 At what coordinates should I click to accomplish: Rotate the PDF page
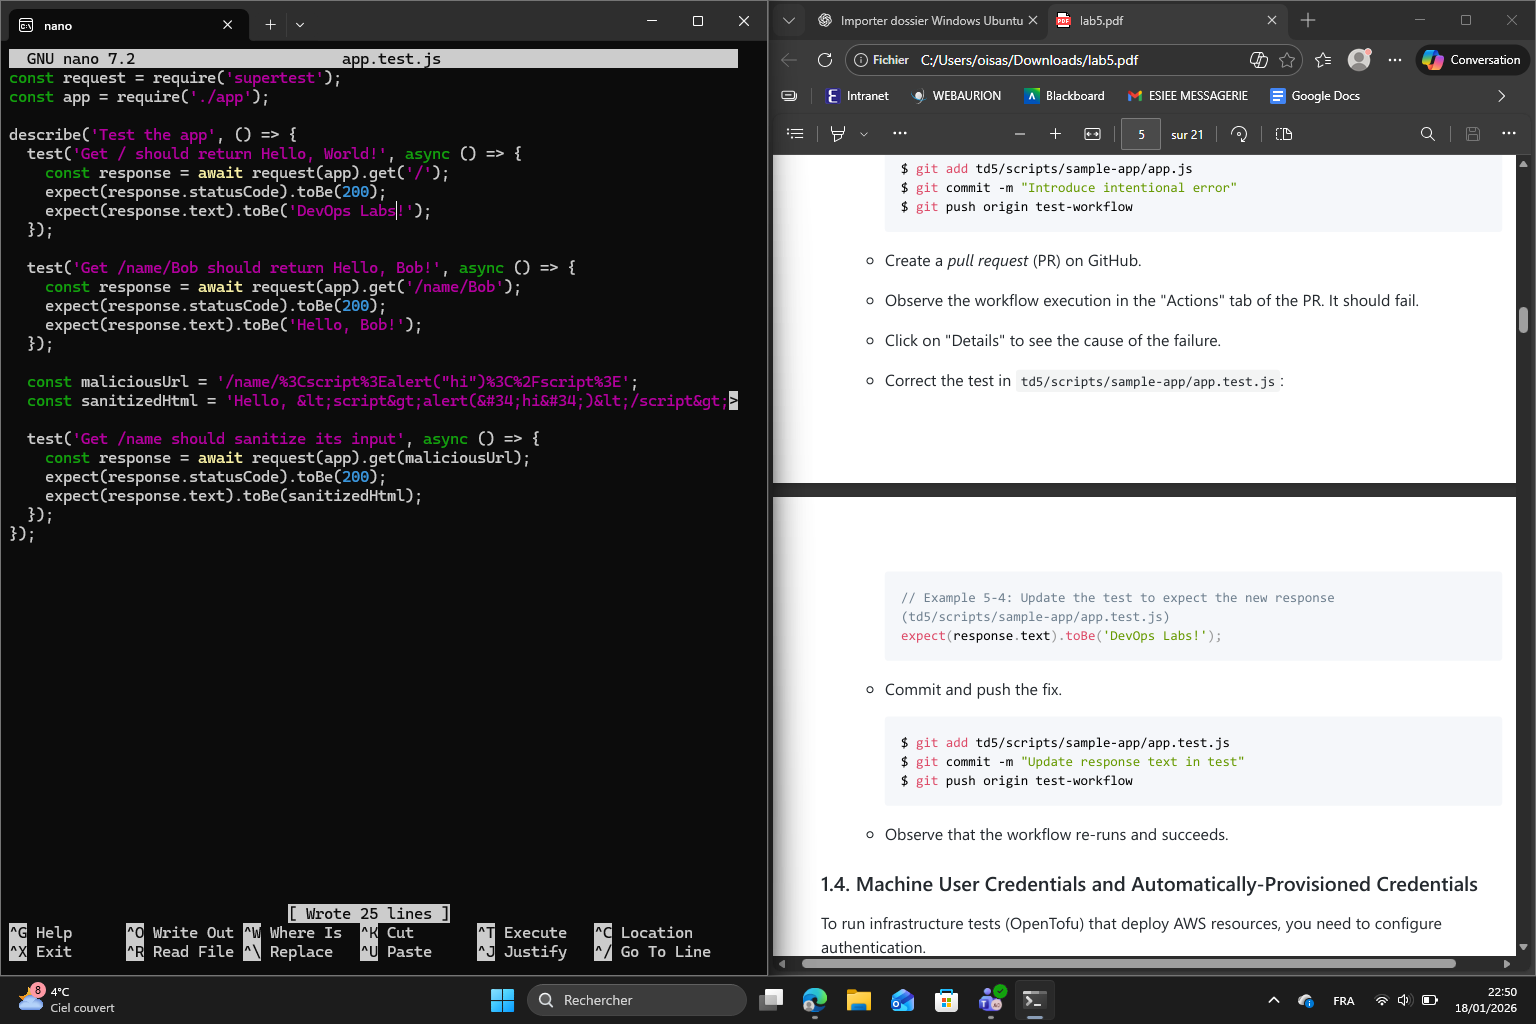coord(1240,133)
